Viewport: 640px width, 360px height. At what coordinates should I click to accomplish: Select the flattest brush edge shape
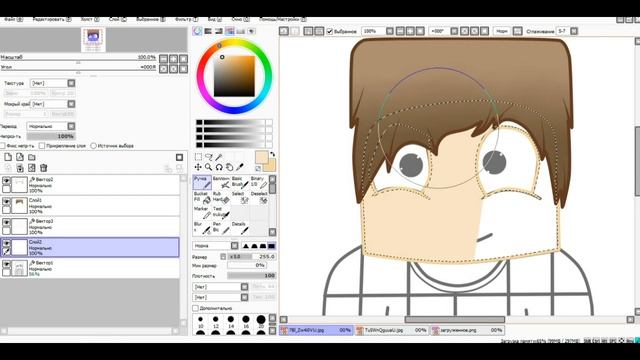(271, 246)
